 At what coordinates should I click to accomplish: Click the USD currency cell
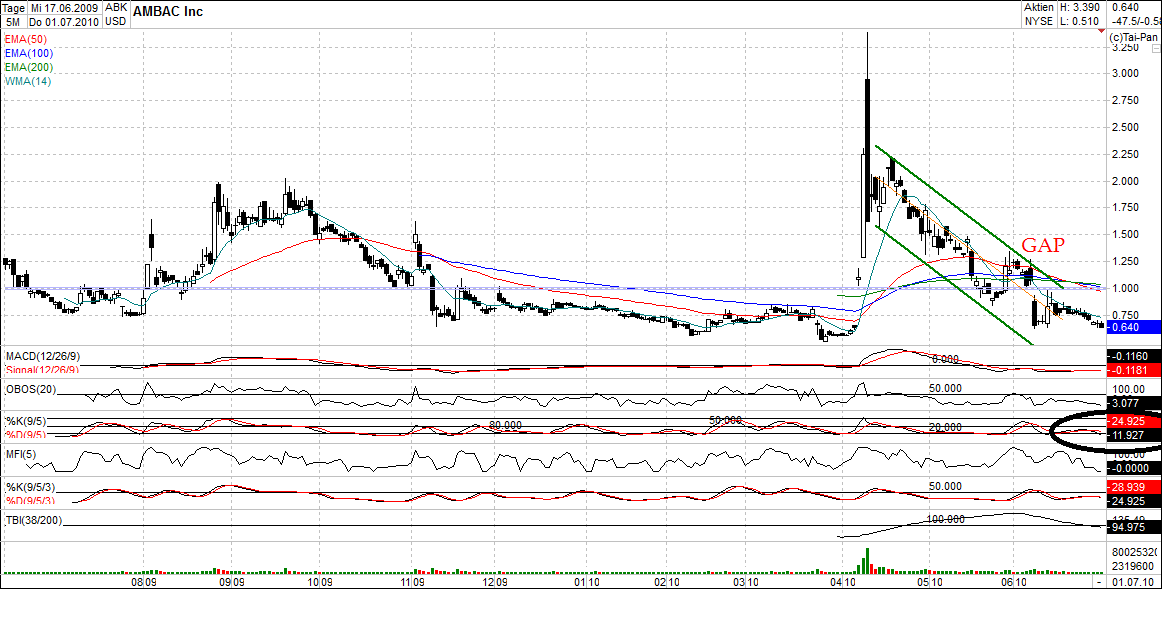pyautogui.click(x=116, y=21)
